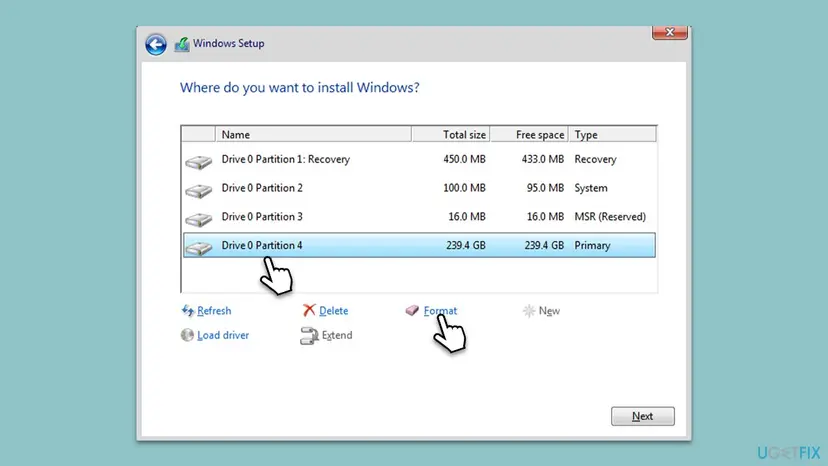Open the Load driver option

click(223, 335)
